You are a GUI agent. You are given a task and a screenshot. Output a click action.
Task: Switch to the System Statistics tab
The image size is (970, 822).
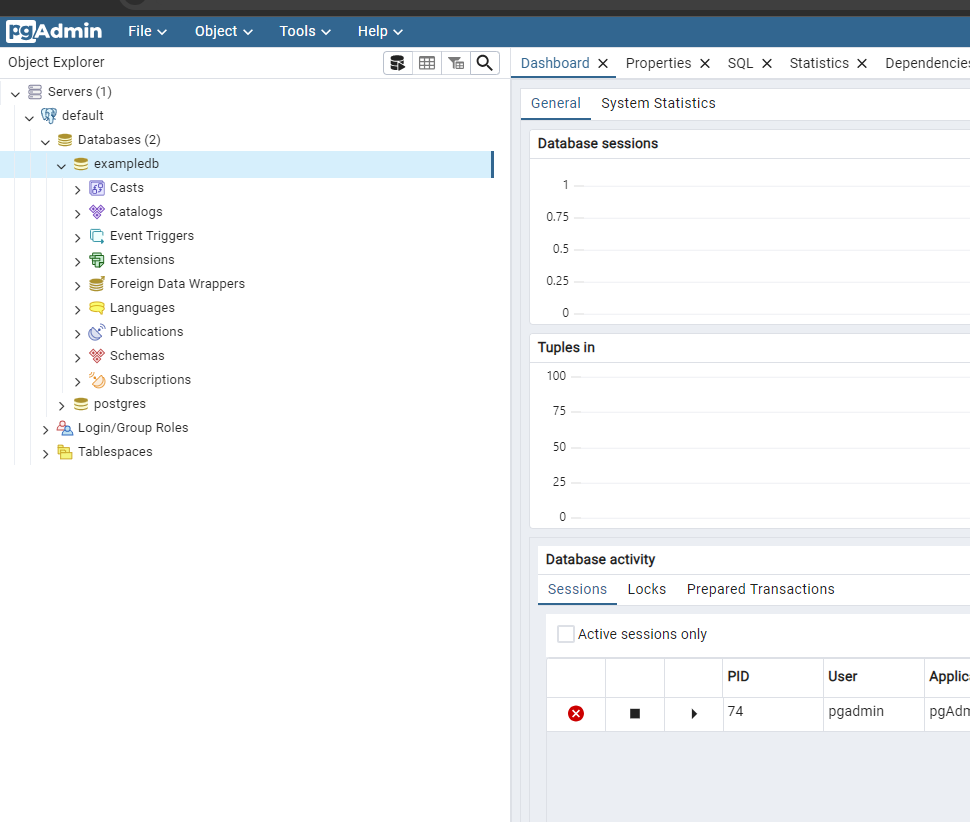(658, 103)
